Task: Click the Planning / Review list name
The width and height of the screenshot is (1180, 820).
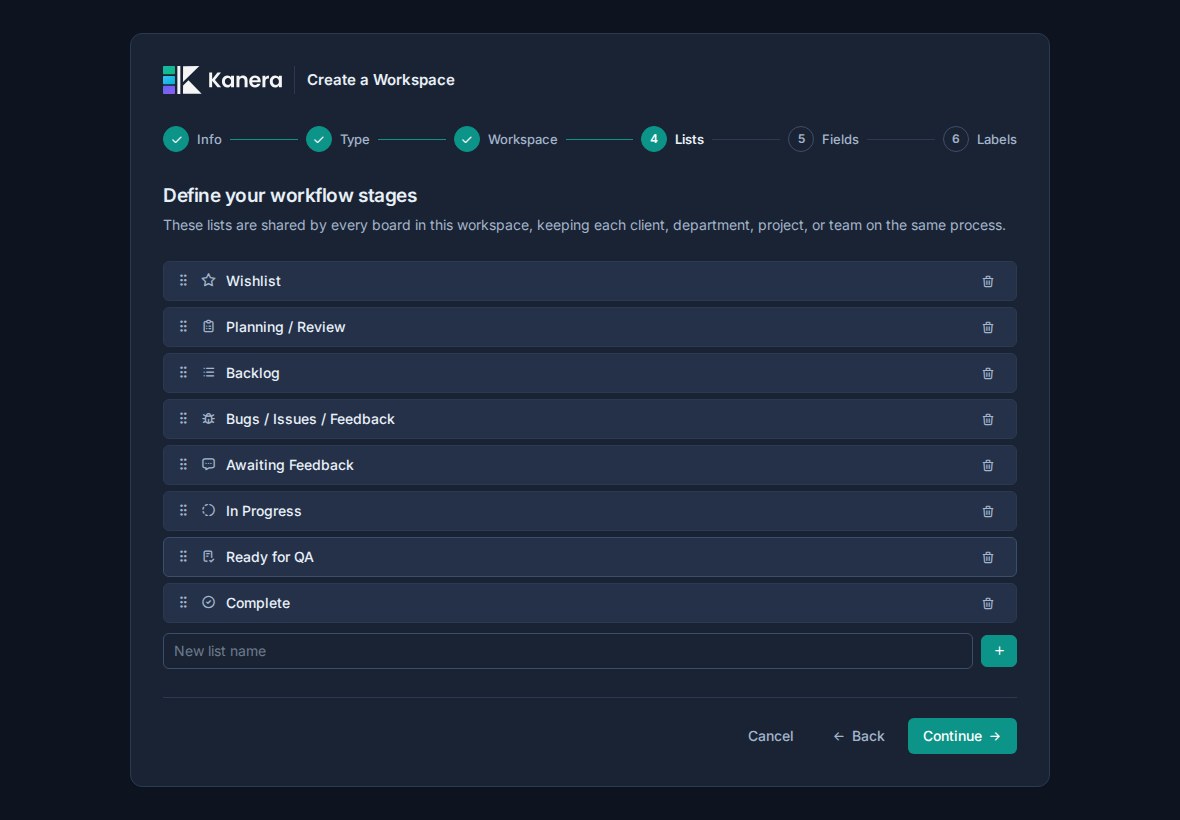Action: (285, 326)
